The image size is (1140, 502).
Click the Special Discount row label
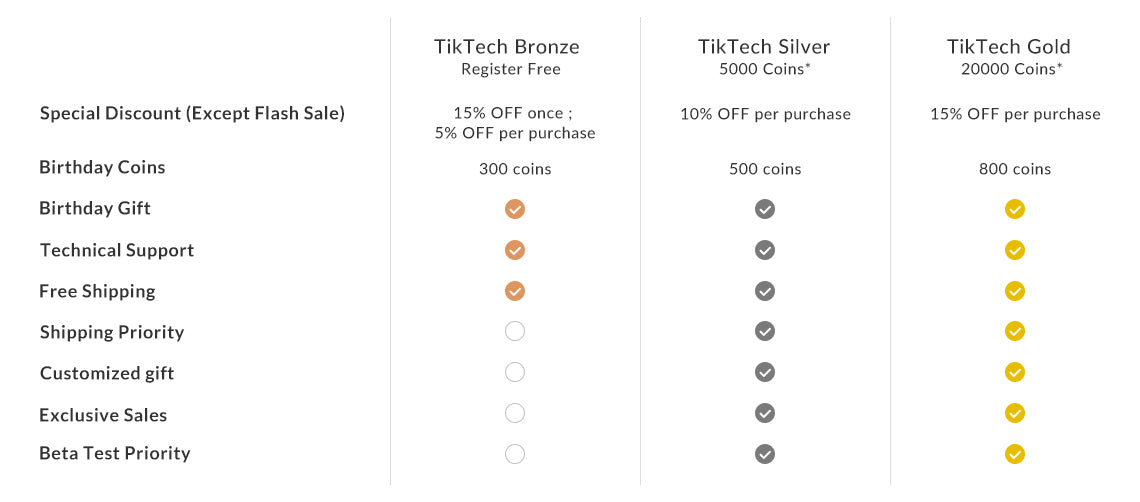tap(192, 113)
